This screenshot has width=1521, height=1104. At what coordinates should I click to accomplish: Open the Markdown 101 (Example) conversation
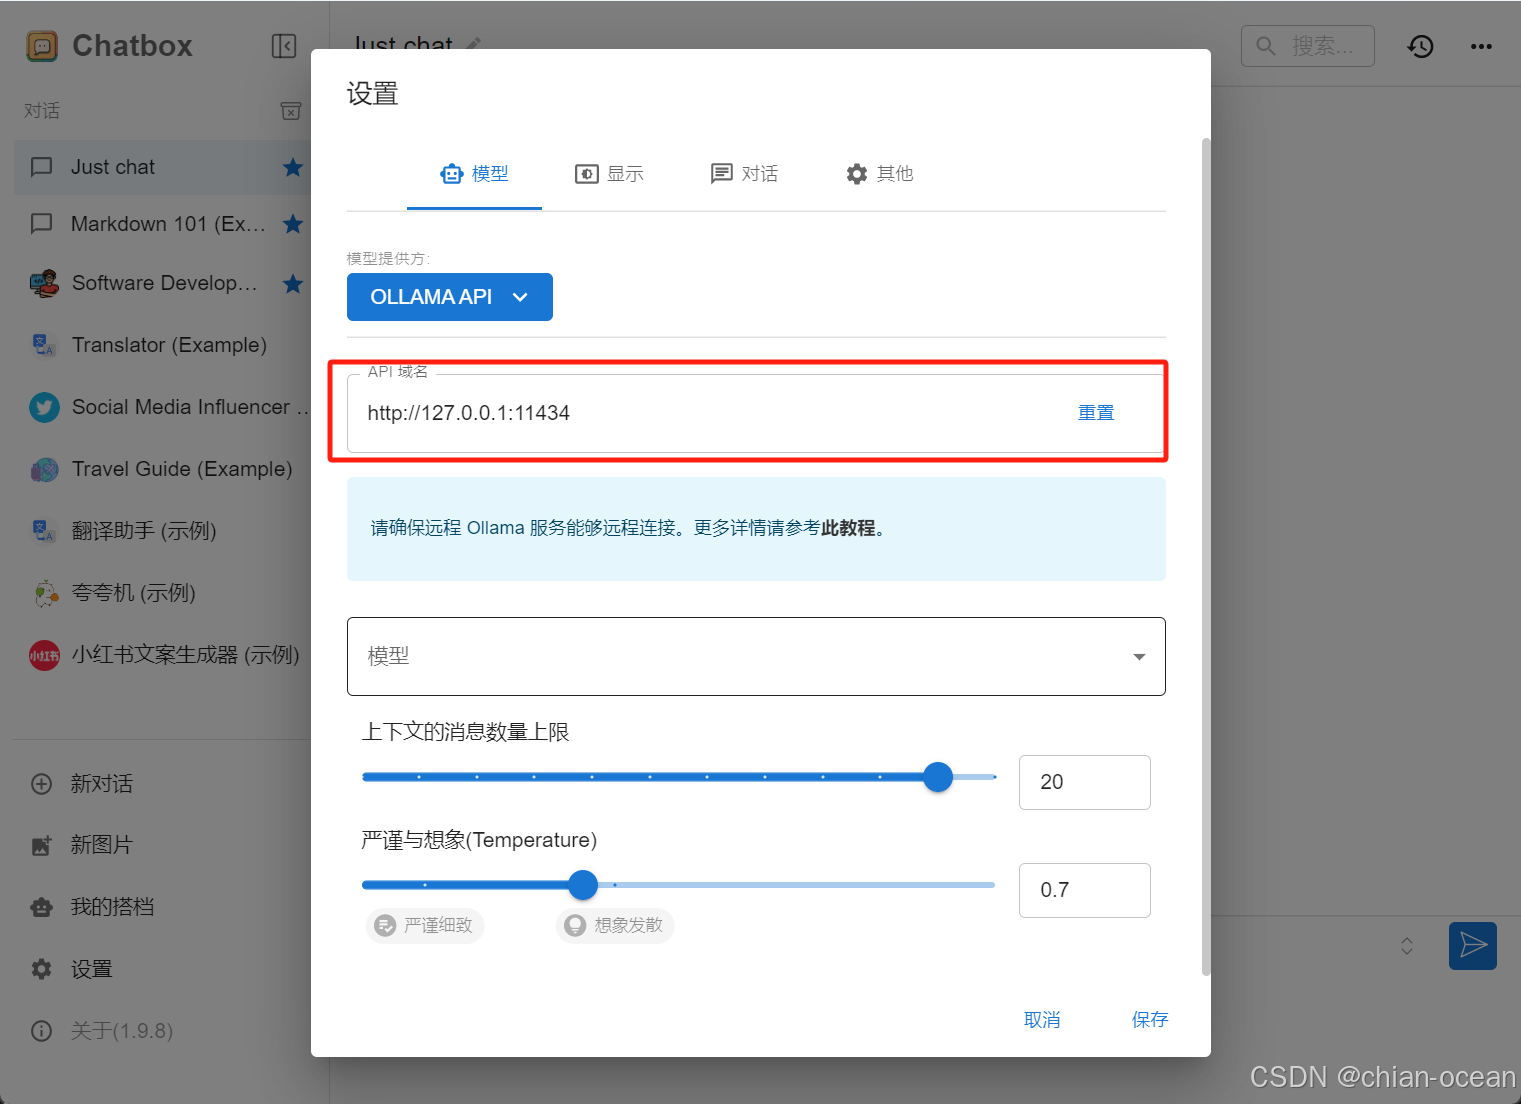point(160,224)
